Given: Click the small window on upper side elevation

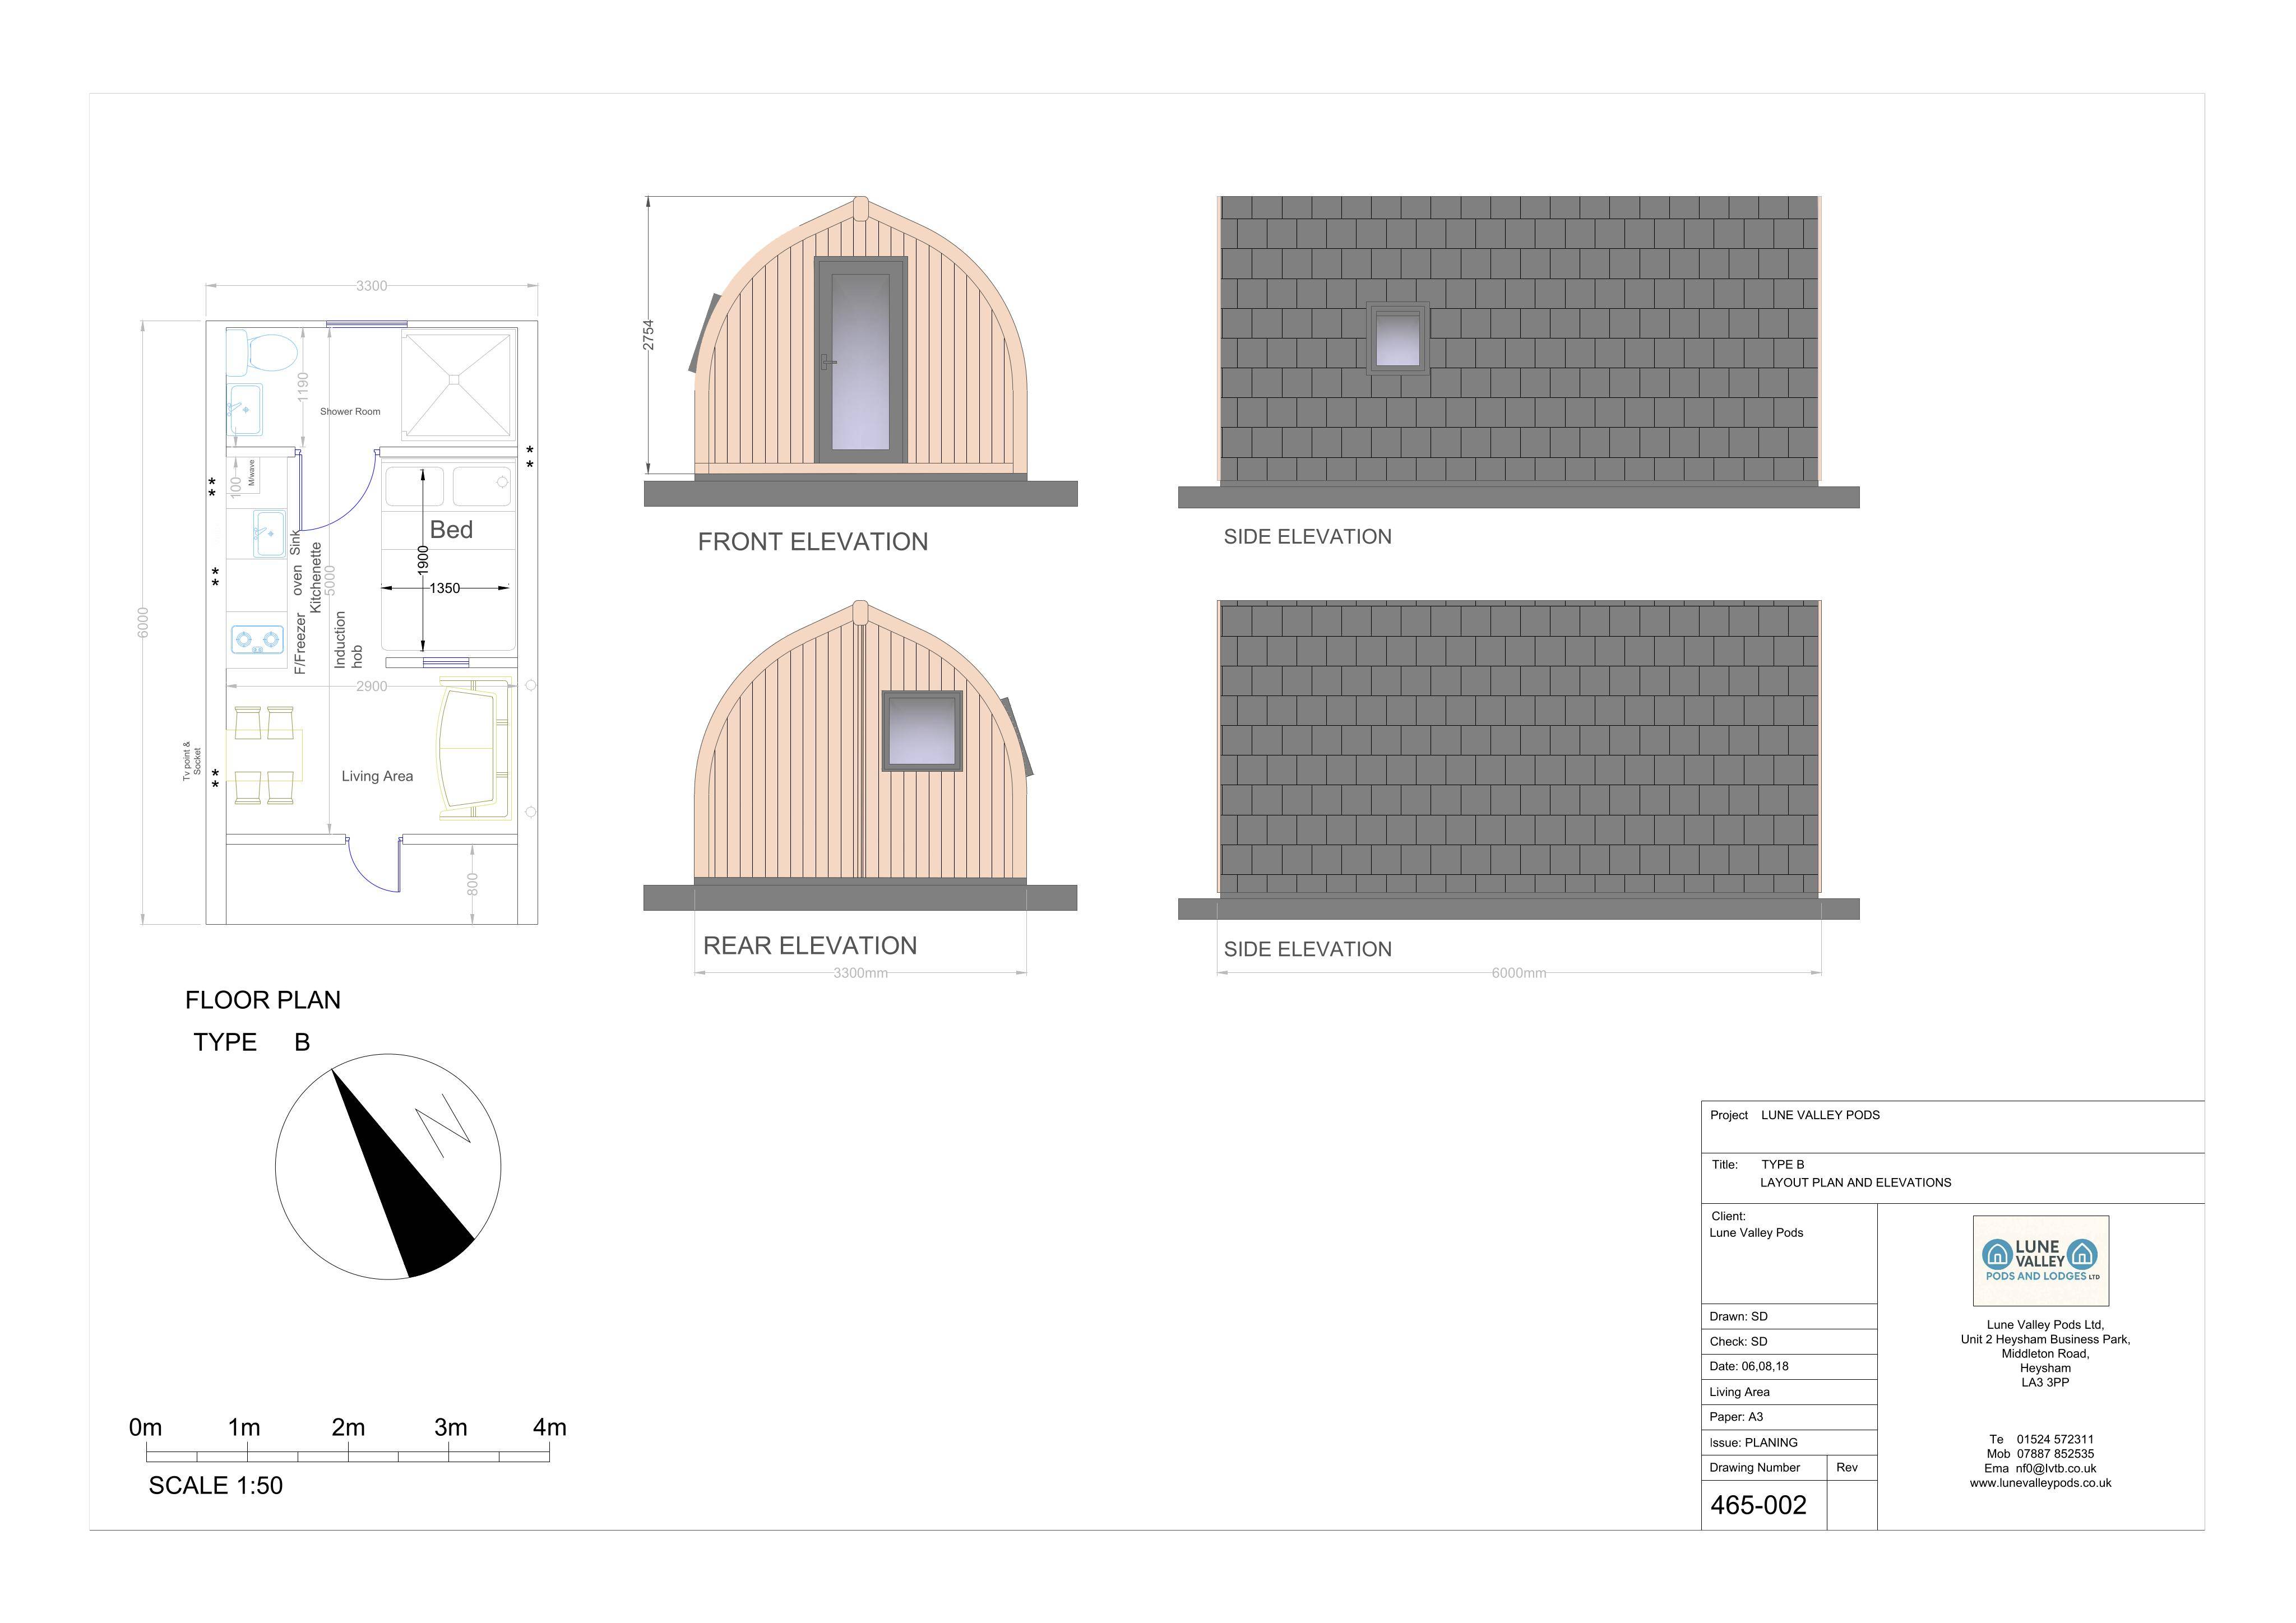Looking at the screenshot, I should pyautogui.click(x=1398, y=338).
